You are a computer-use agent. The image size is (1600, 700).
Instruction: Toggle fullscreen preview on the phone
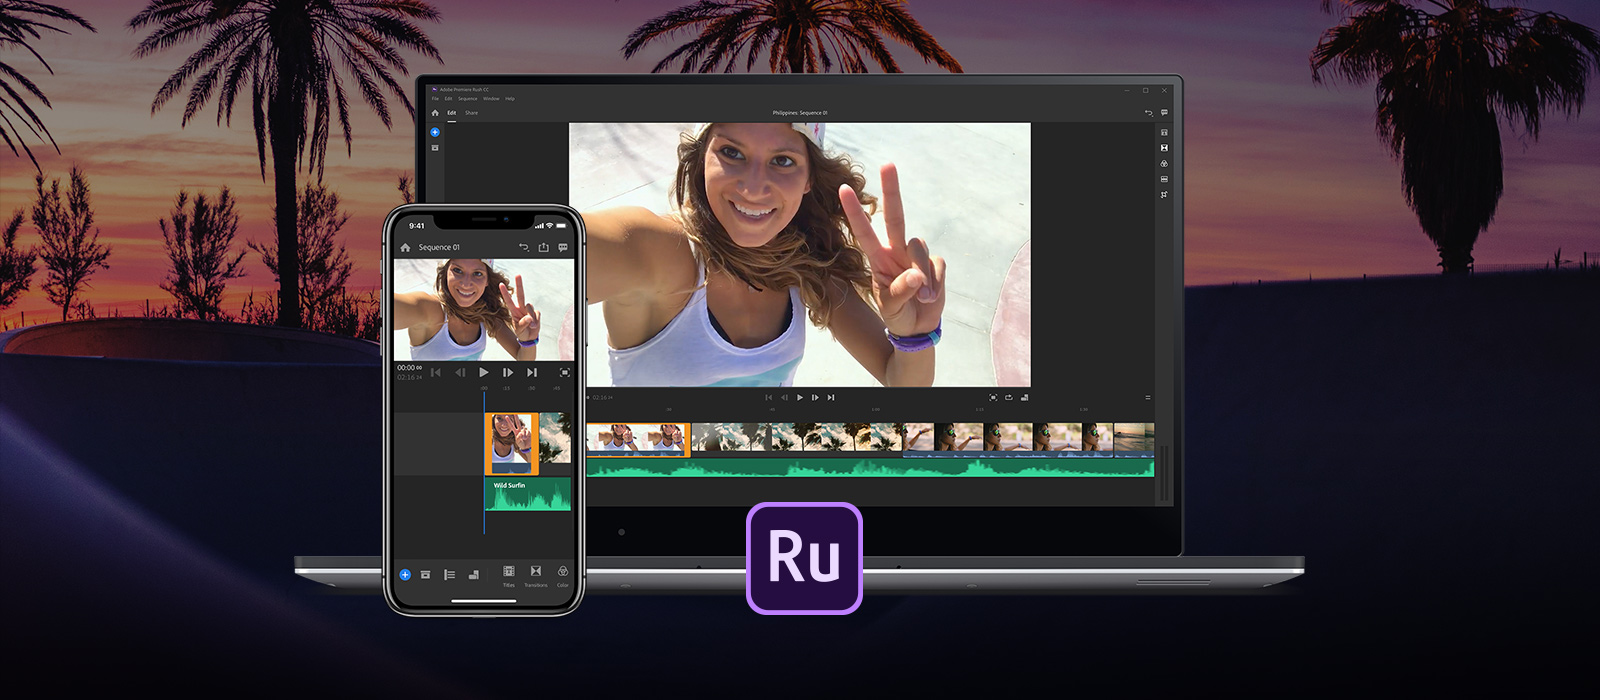coord(564,372)
